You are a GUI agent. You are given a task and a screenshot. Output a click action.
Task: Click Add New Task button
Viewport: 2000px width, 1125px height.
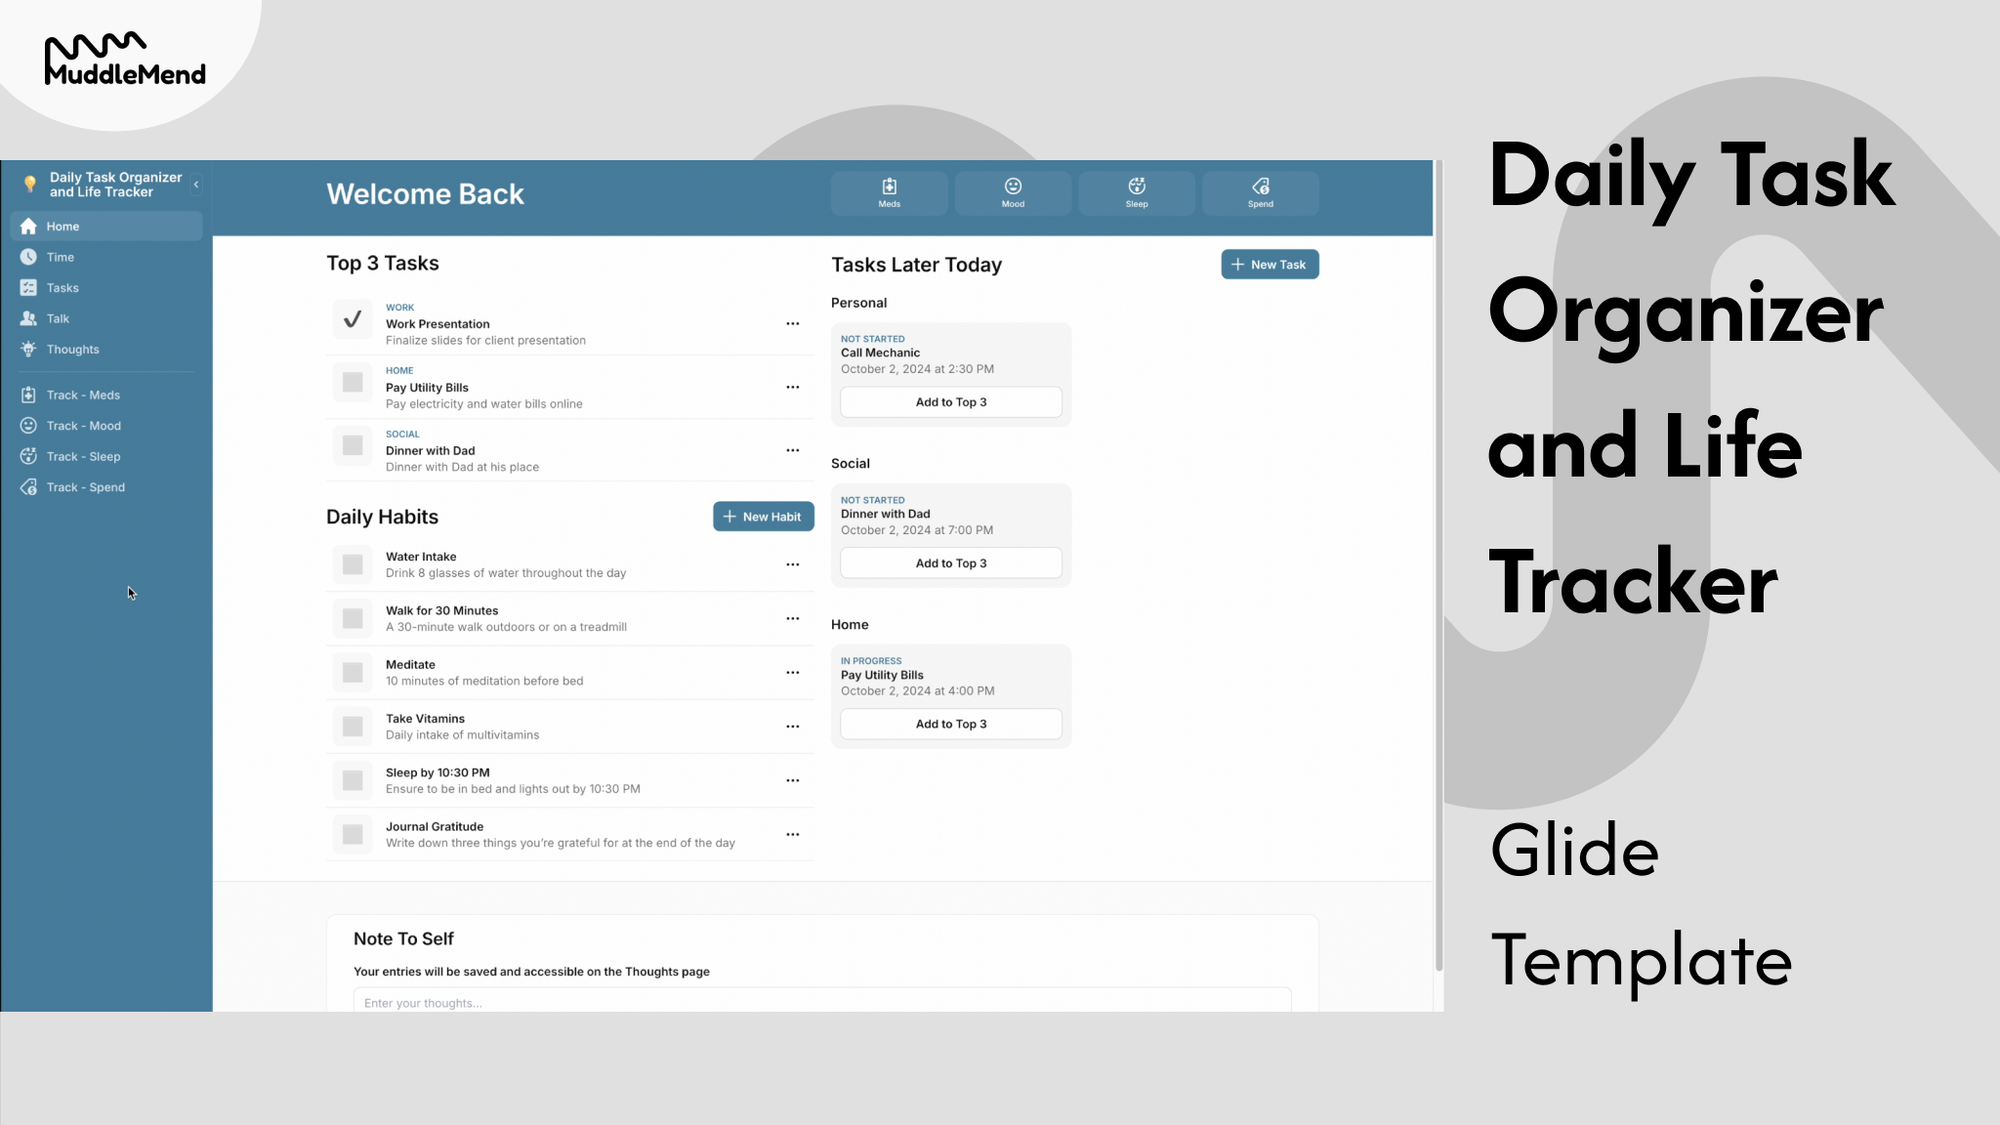(x=1268, y=264)
